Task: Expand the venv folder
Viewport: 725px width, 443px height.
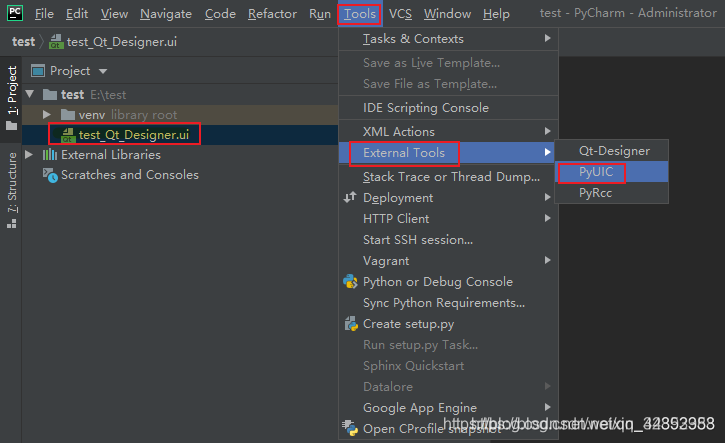Action: coord(46,114)
